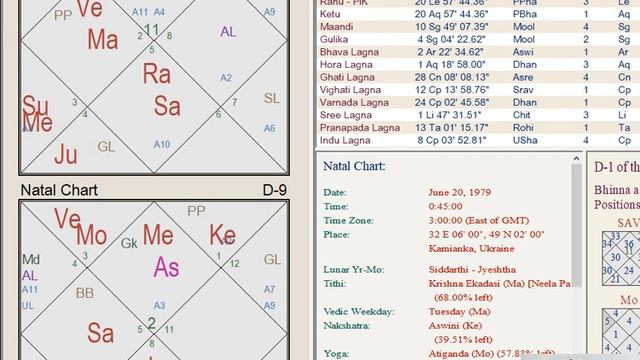Click nakshatra cell Chit in Sree Lagna row

[x=522, y=115]
